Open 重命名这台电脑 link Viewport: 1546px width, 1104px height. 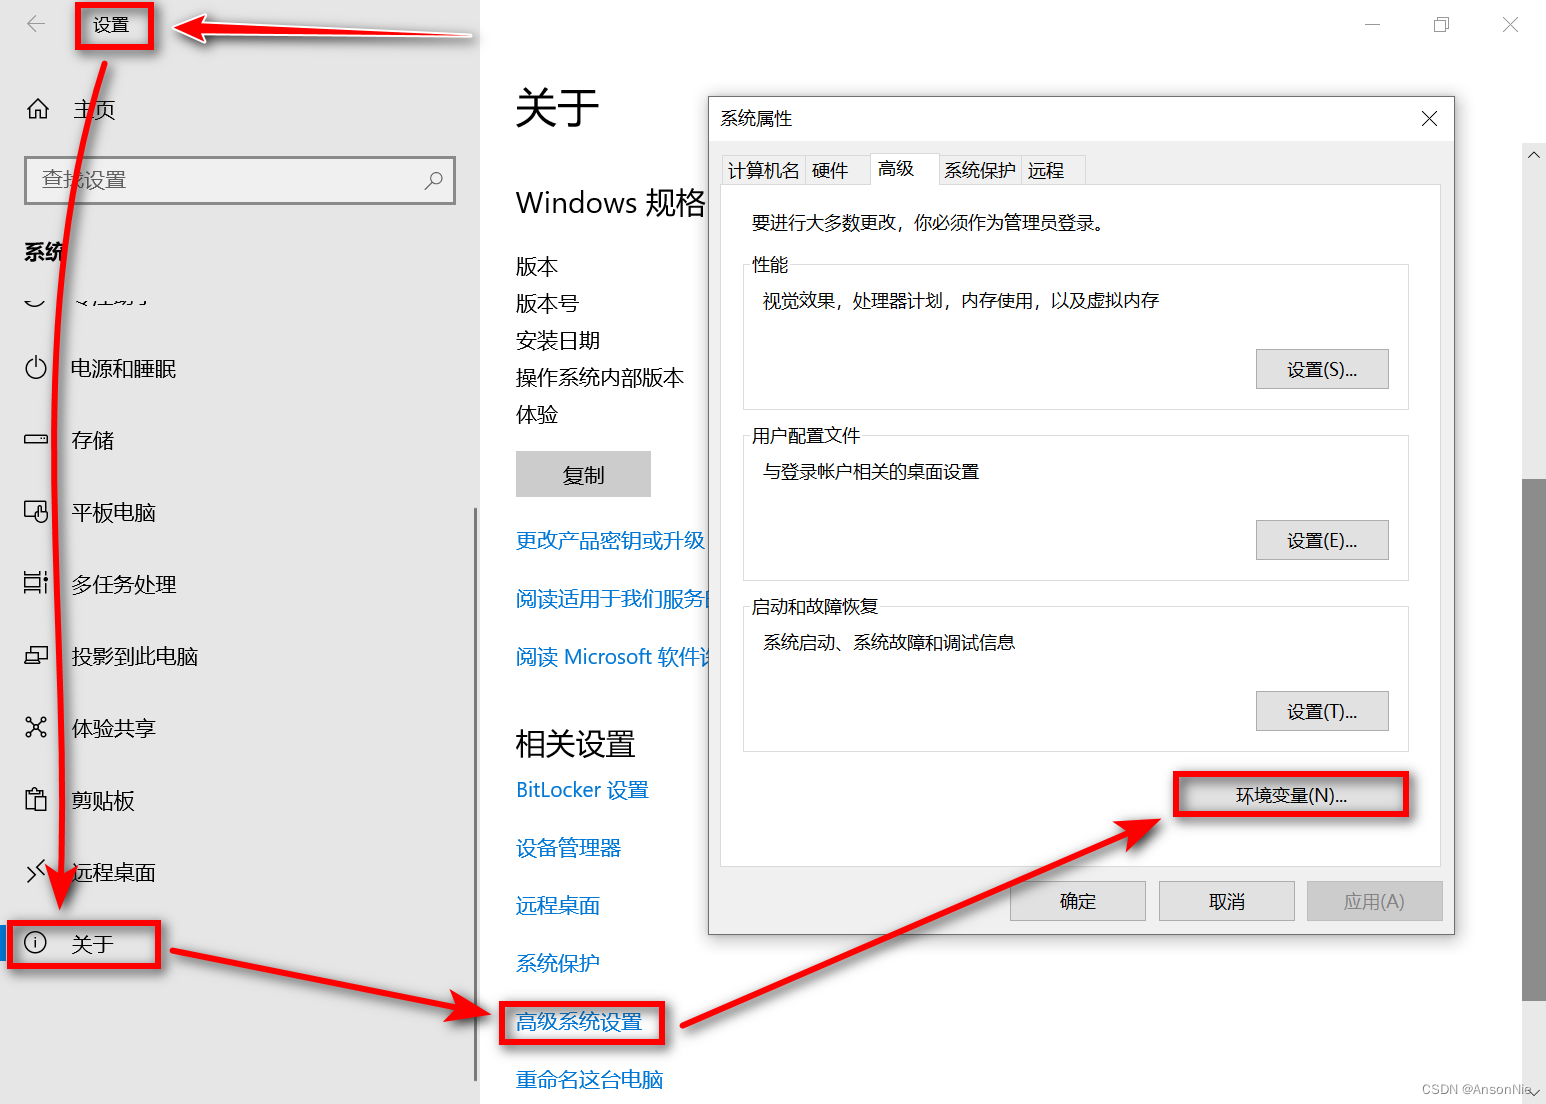pyautogui.click(x=589, y=1080)
